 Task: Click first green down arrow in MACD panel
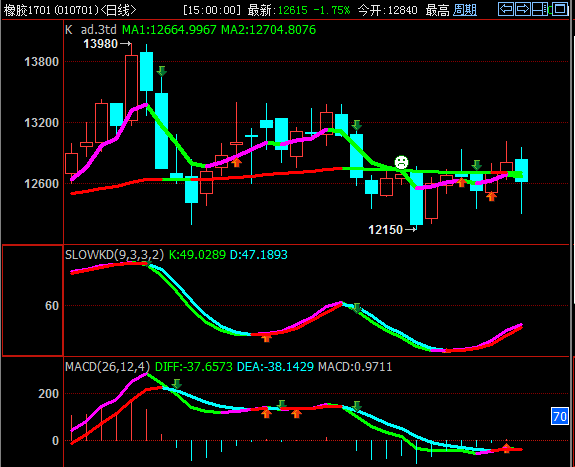pyautogui.click(x=177, y=384)
